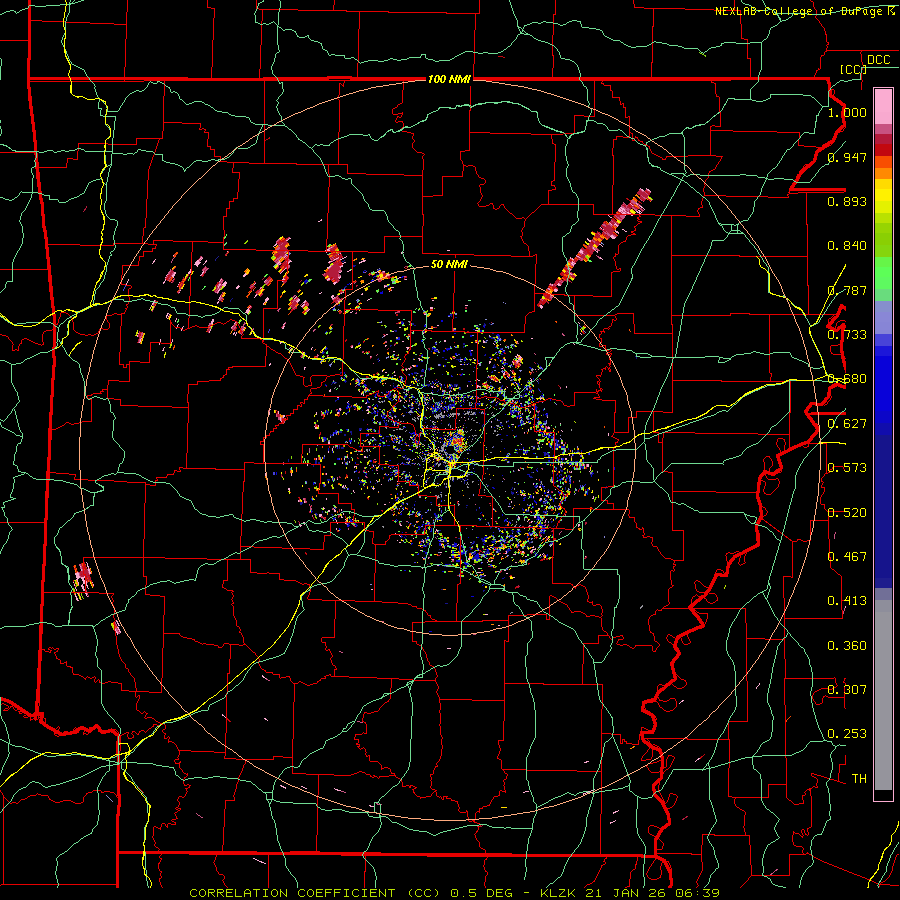Click the [CC] product label
This screenshot has height=900, width=900.
point(852,69)
